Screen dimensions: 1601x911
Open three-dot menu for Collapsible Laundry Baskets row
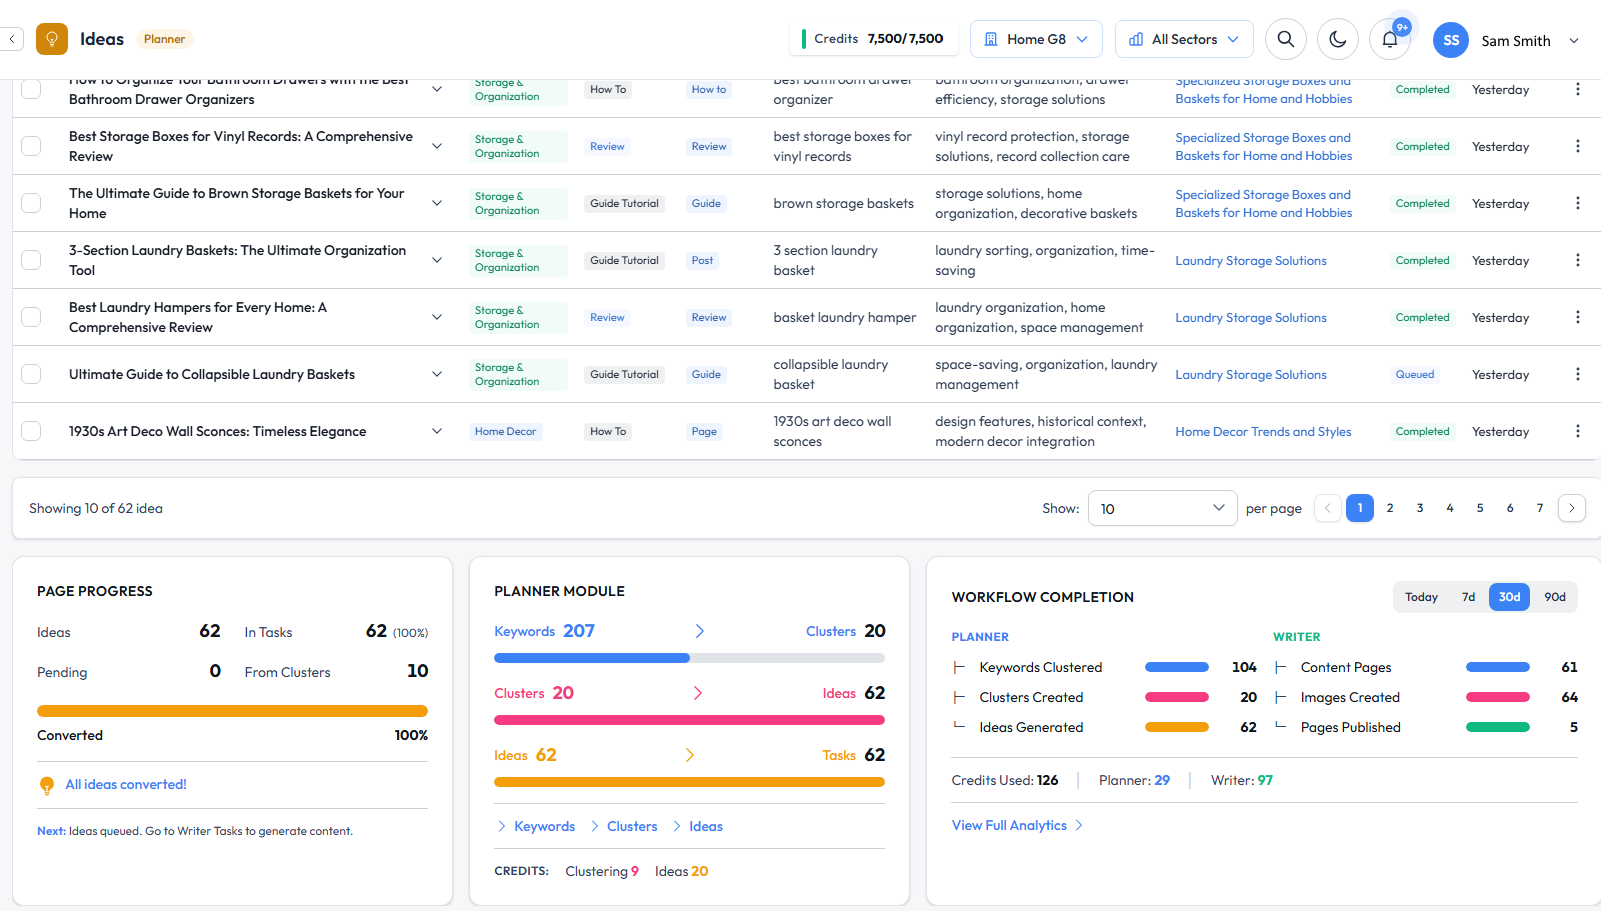pos(1577,374)
